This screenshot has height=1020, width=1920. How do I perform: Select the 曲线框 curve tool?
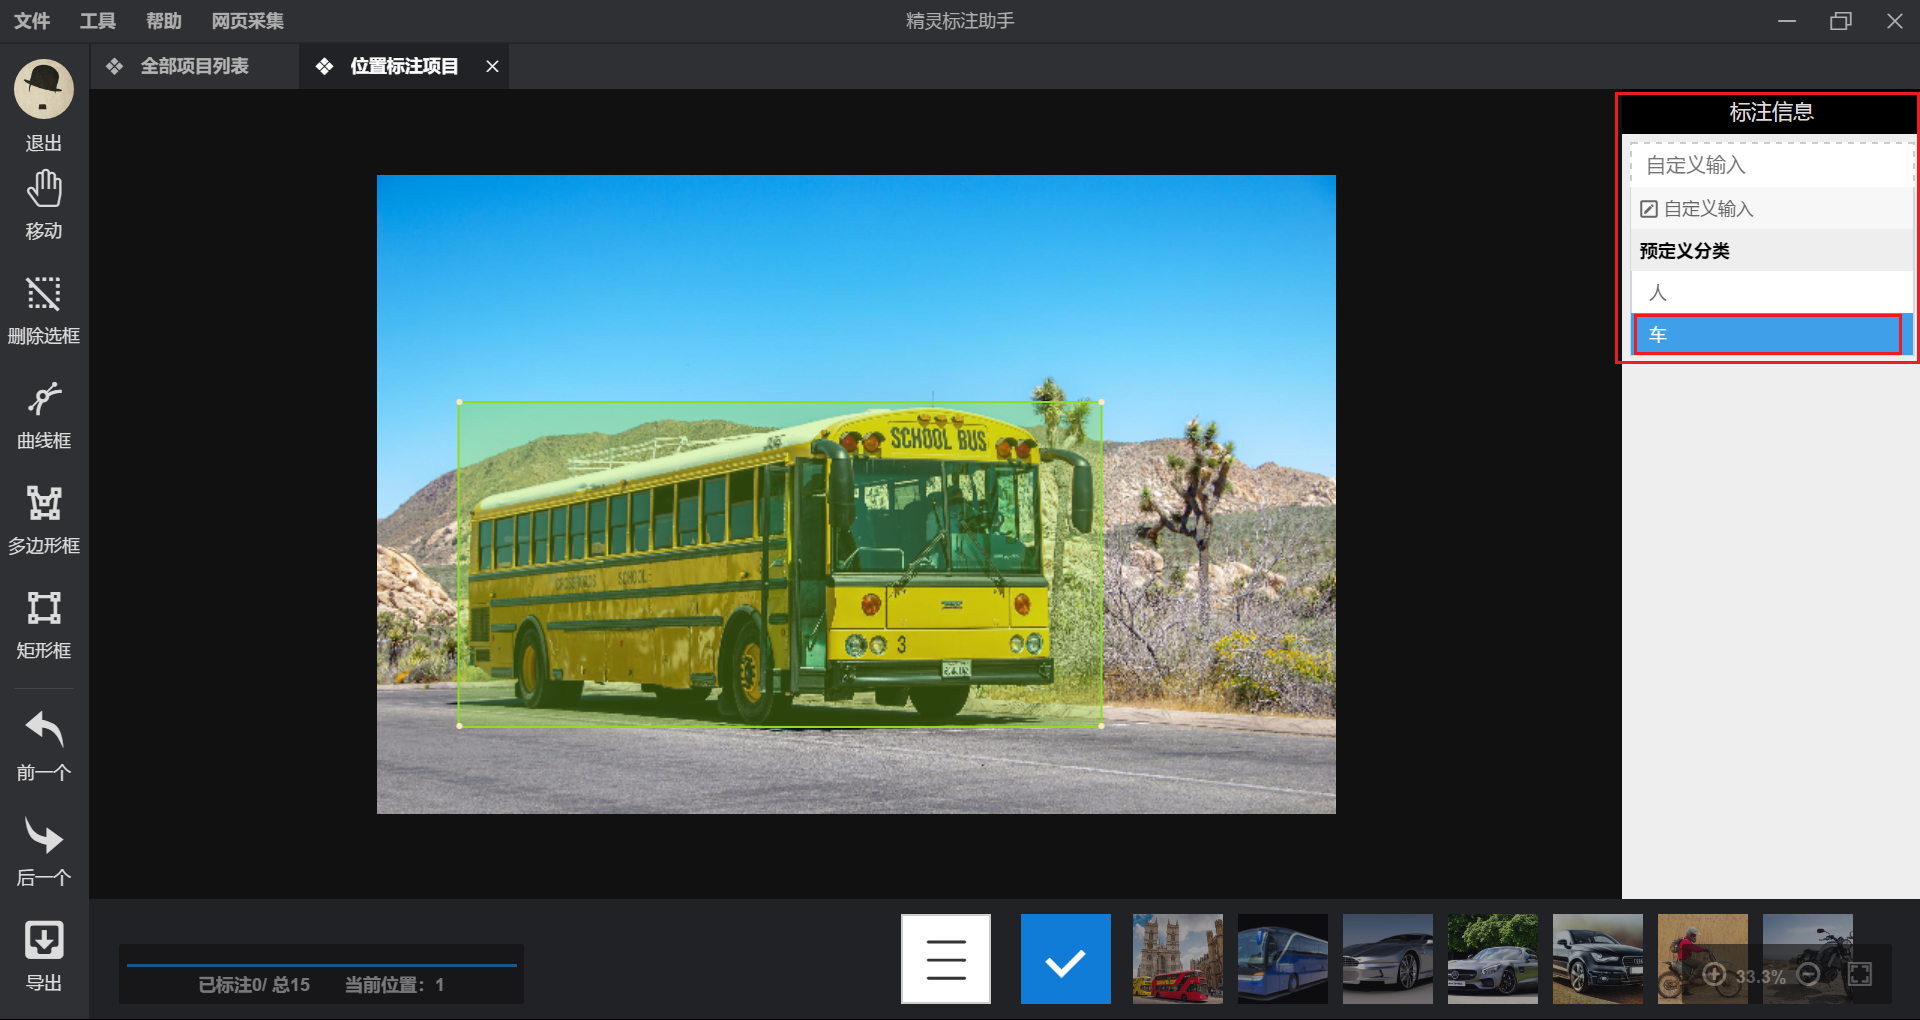tap(44, 414)
